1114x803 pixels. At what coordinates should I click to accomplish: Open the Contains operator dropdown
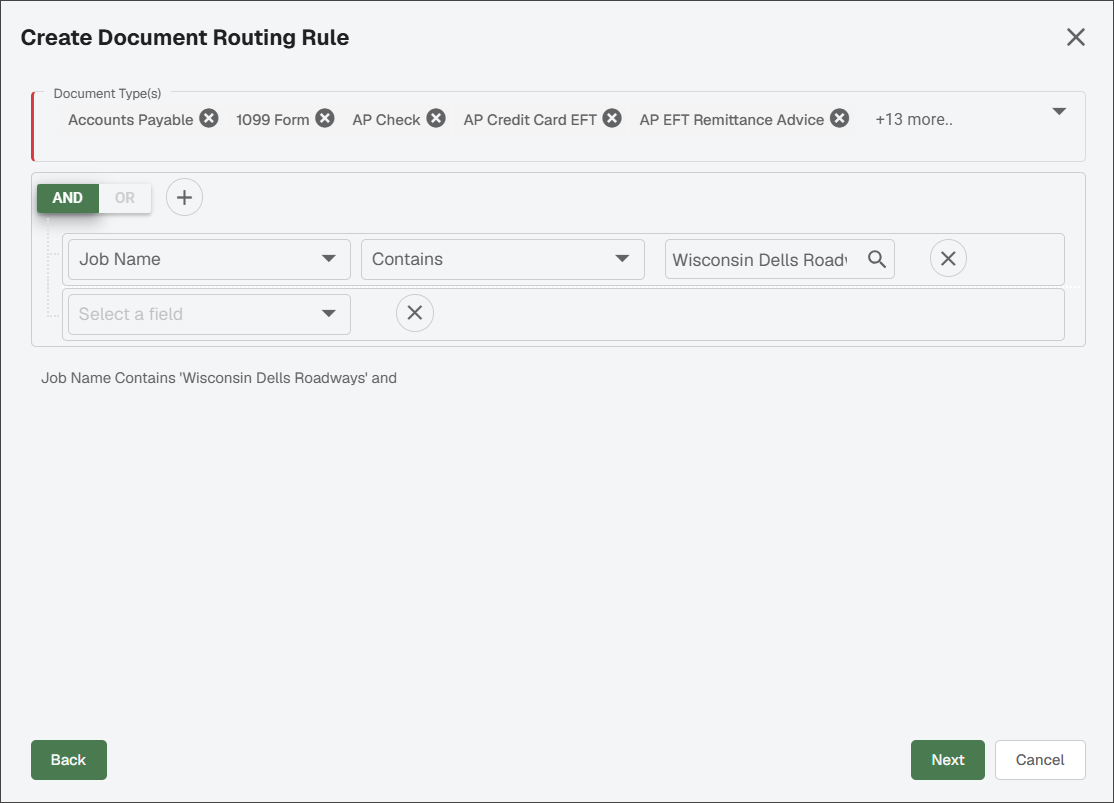coord(503,259)
